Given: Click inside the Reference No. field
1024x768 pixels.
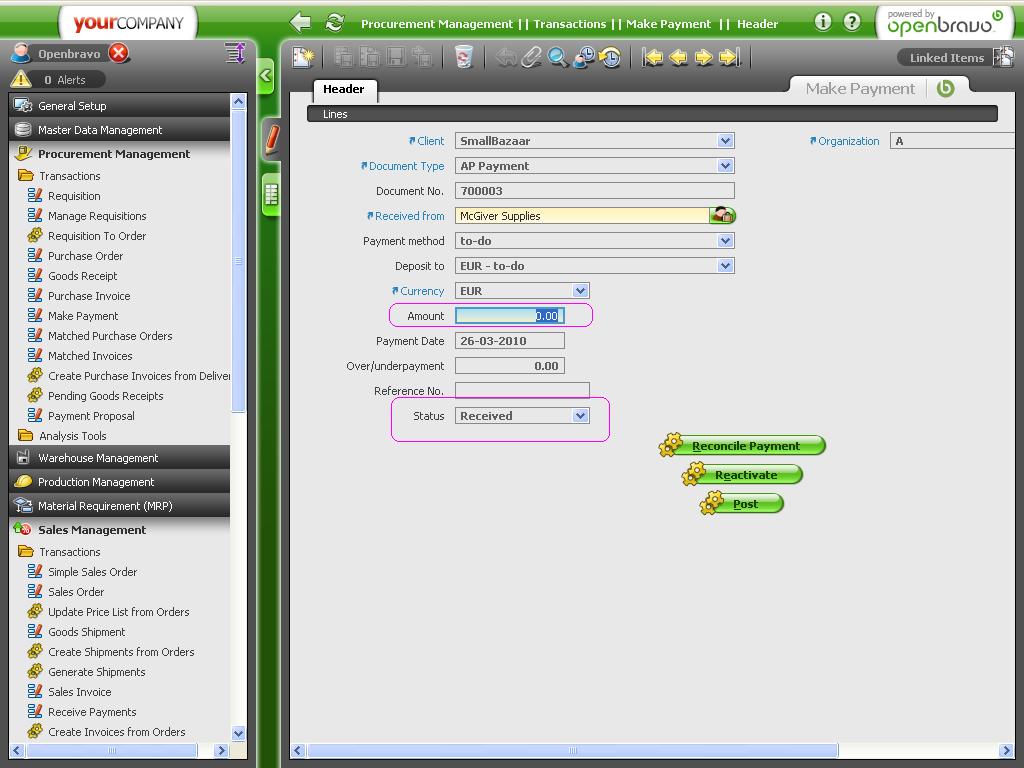Looking at the screenshot, I should [521, 391].
